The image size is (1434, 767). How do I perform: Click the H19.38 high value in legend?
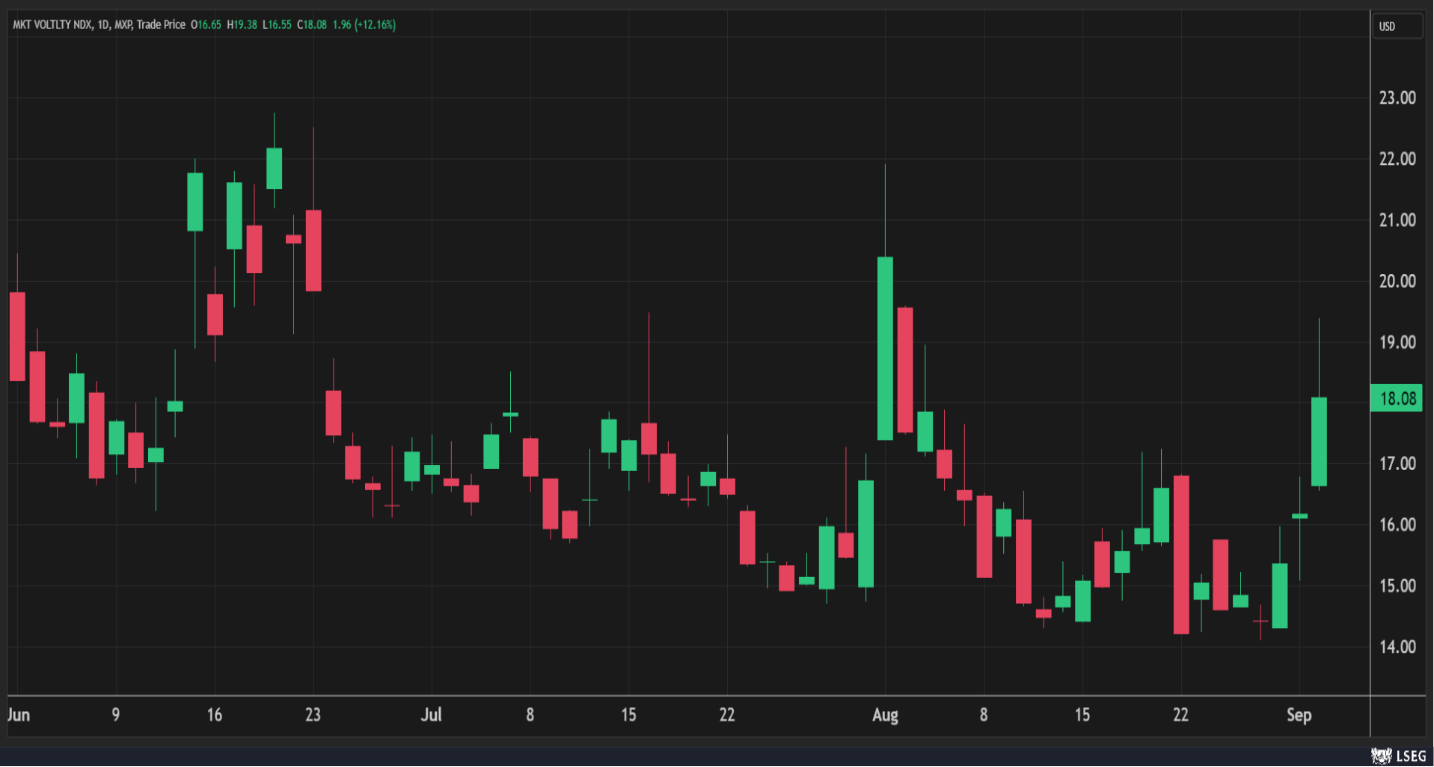pyautogui.click(x=244, y=25)
